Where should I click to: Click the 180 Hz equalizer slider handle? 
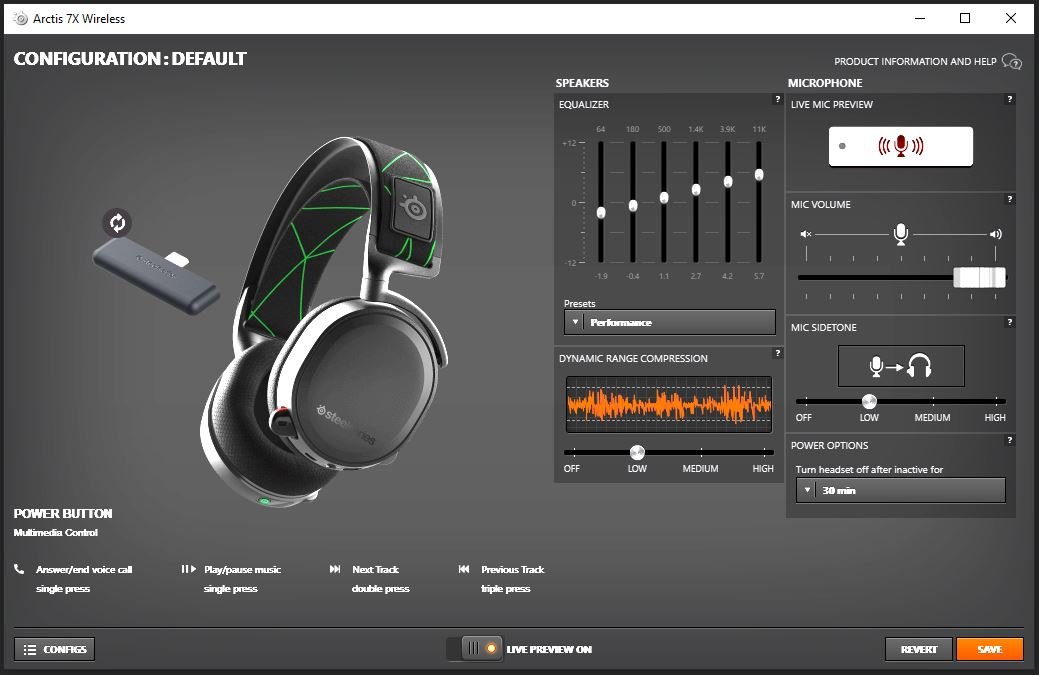tap(633, 205)
